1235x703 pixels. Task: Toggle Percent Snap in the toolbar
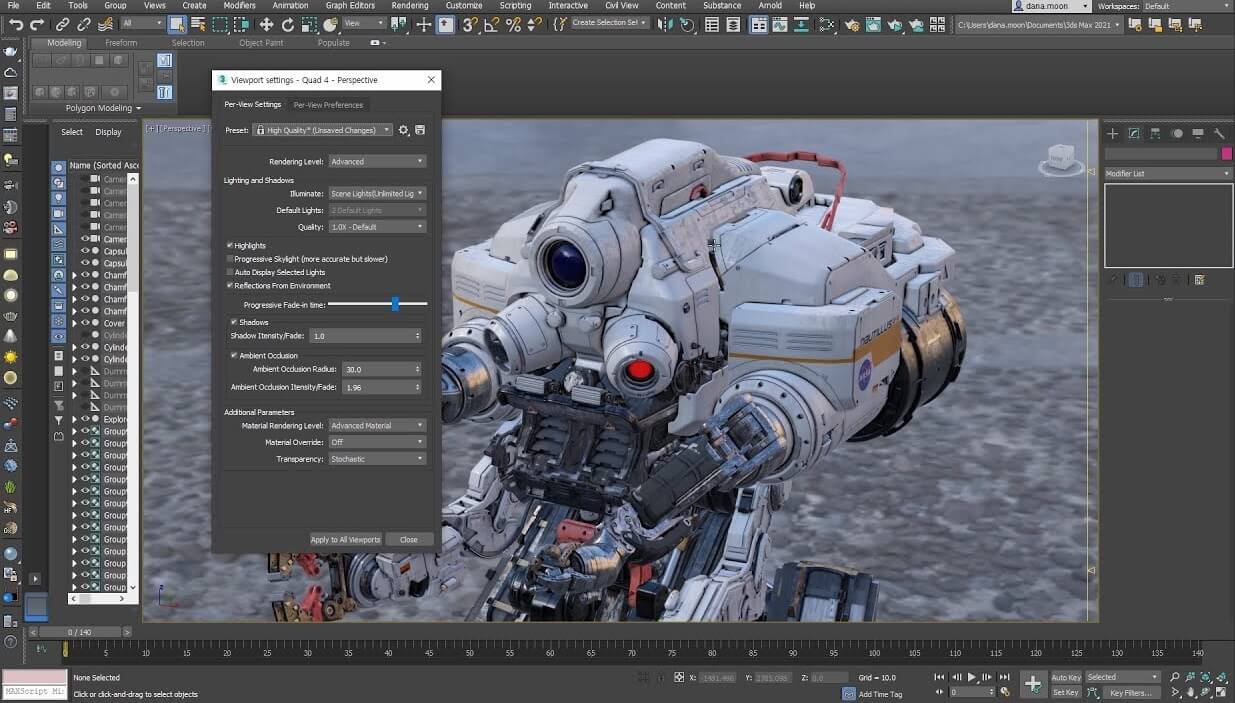[x=513, y=24]
